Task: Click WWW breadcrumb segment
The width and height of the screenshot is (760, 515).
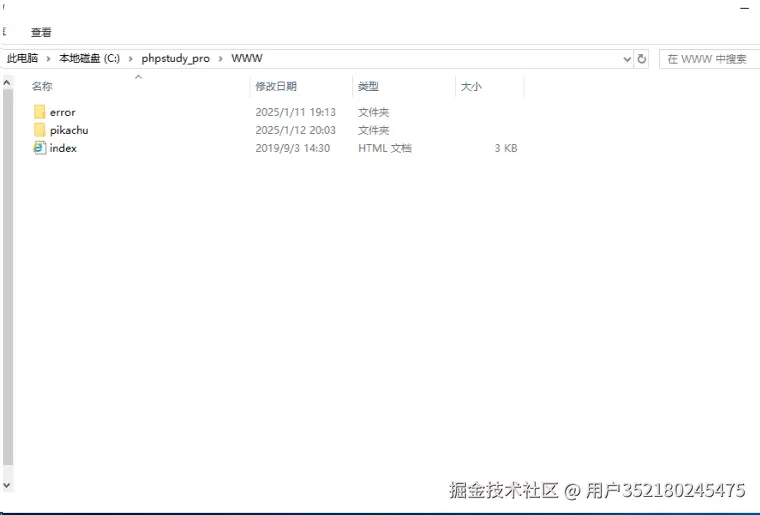Action: point(247,58)
